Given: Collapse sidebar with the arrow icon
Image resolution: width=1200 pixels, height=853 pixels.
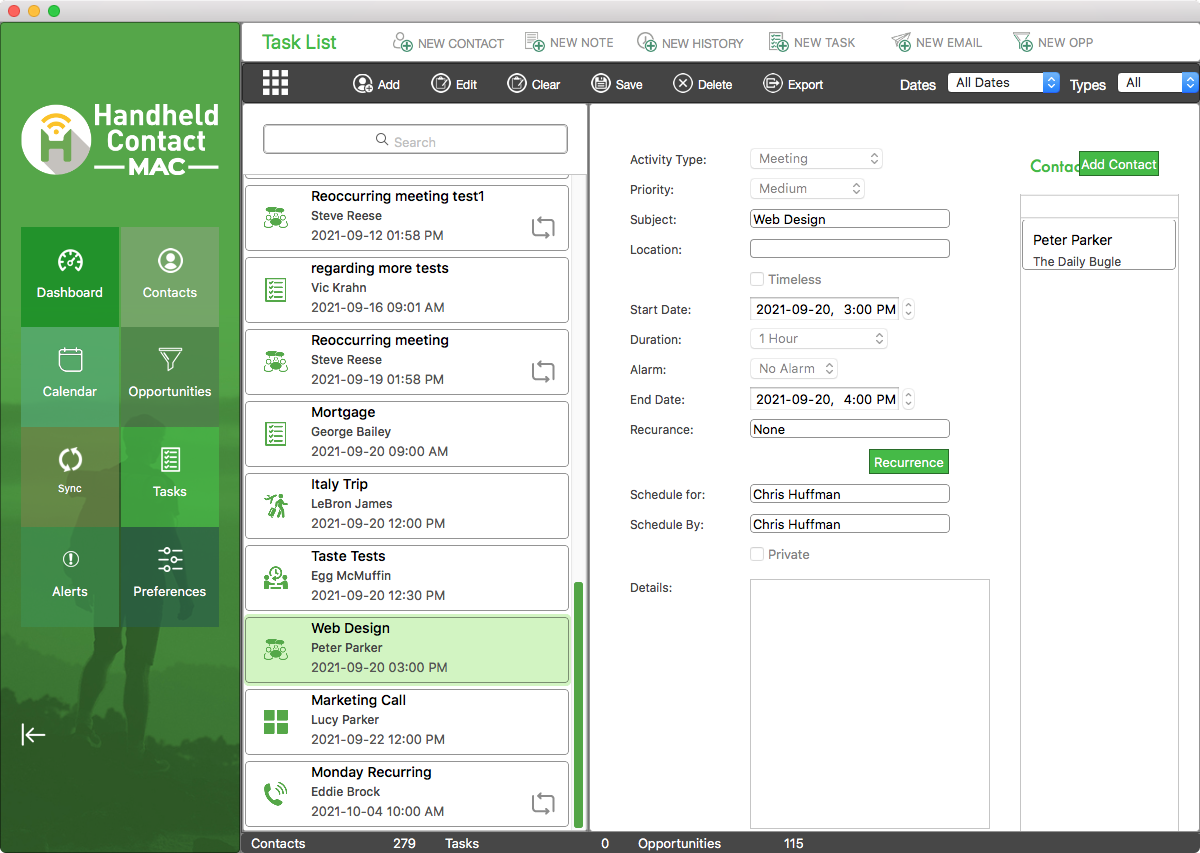Looking at the screenshot, I should point(34,735).
